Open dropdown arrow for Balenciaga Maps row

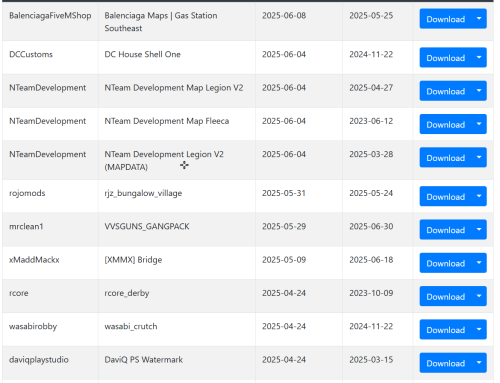click(479, 19)
